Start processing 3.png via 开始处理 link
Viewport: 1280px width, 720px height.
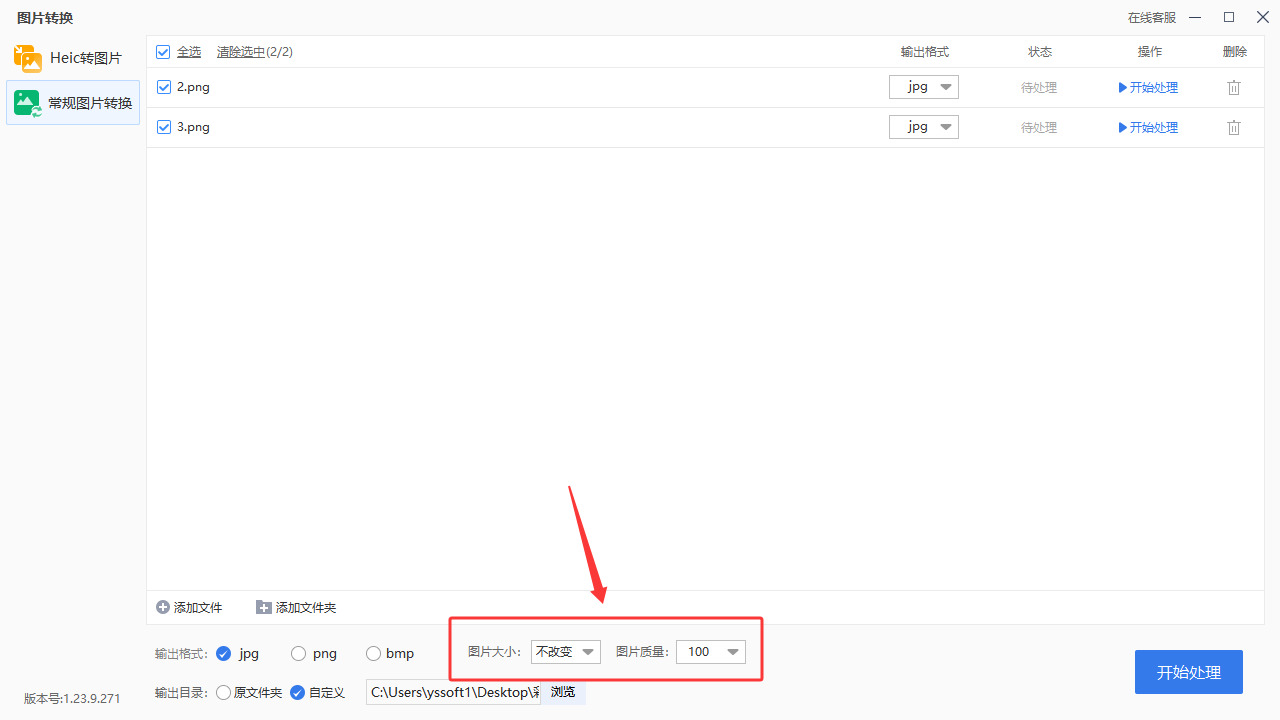(x=1154, y=128)
